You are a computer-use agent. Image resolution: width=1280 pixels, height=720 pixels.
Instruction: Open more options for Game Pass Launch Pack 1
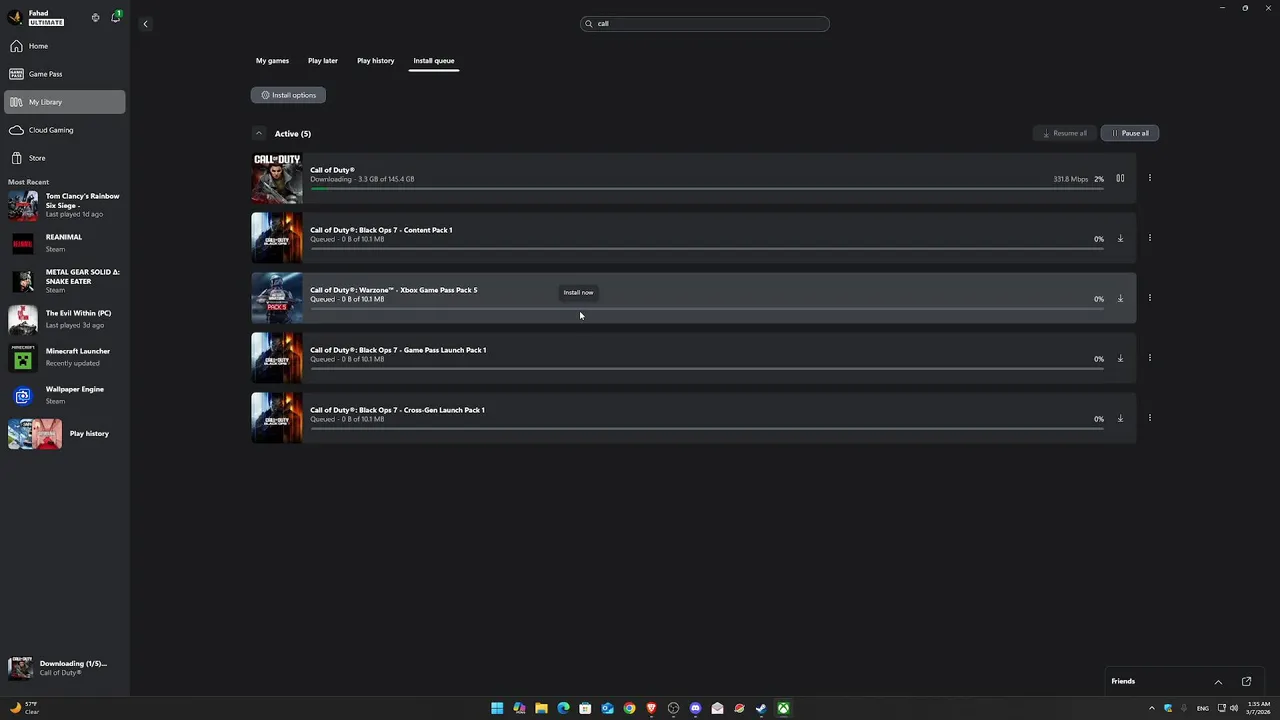point(1150,358)
